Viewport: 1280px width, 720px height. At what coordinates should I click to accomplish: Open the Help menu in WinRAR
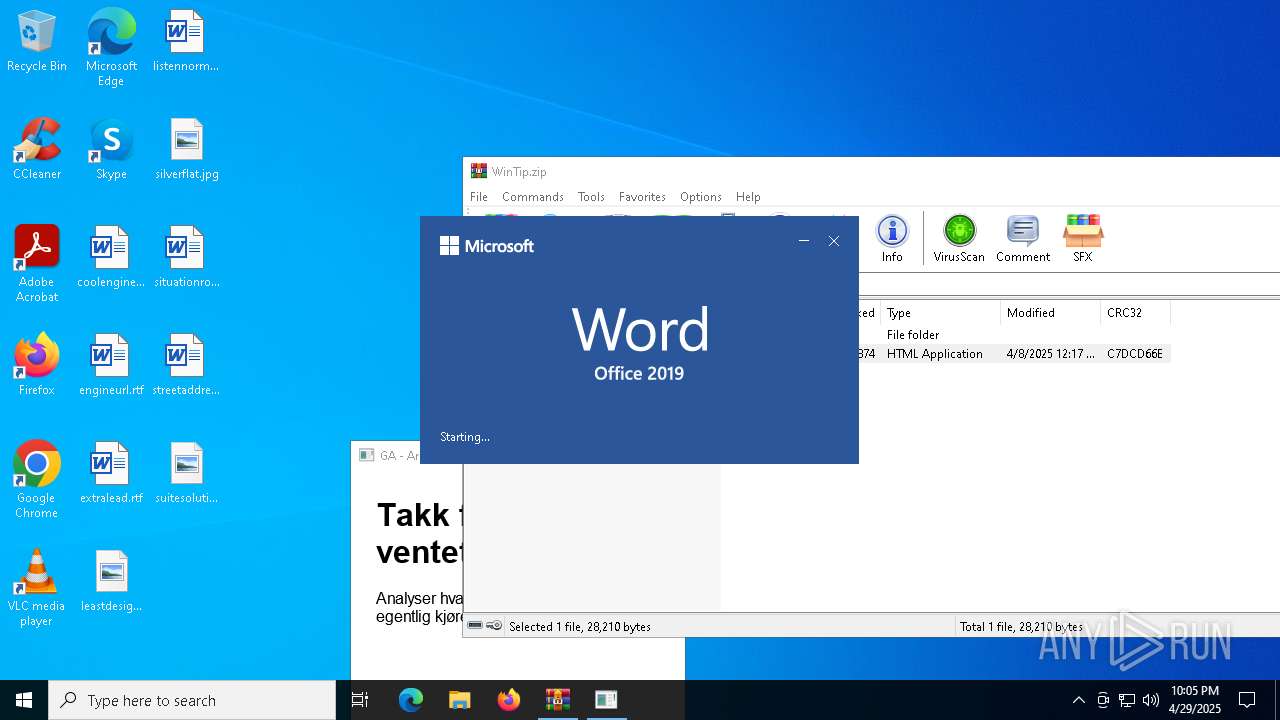tap(748, 197)
